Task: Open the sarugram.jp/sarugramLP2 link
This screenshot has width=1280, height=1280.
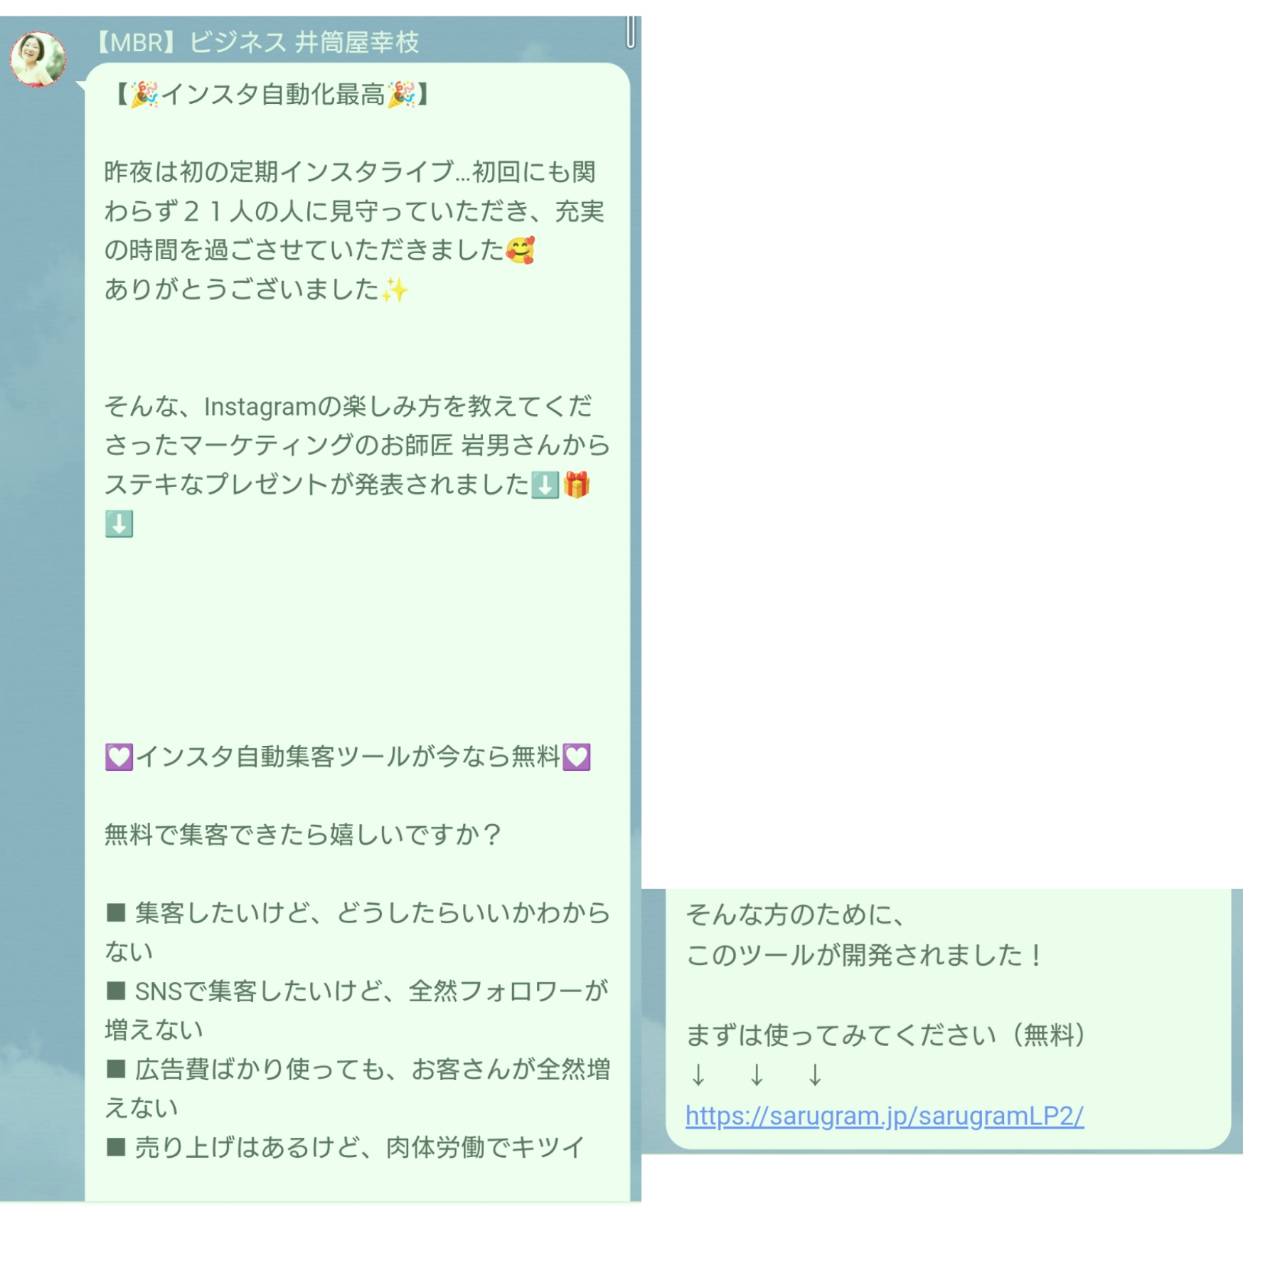Action: pyautogui.click(x=884, y=1116)
